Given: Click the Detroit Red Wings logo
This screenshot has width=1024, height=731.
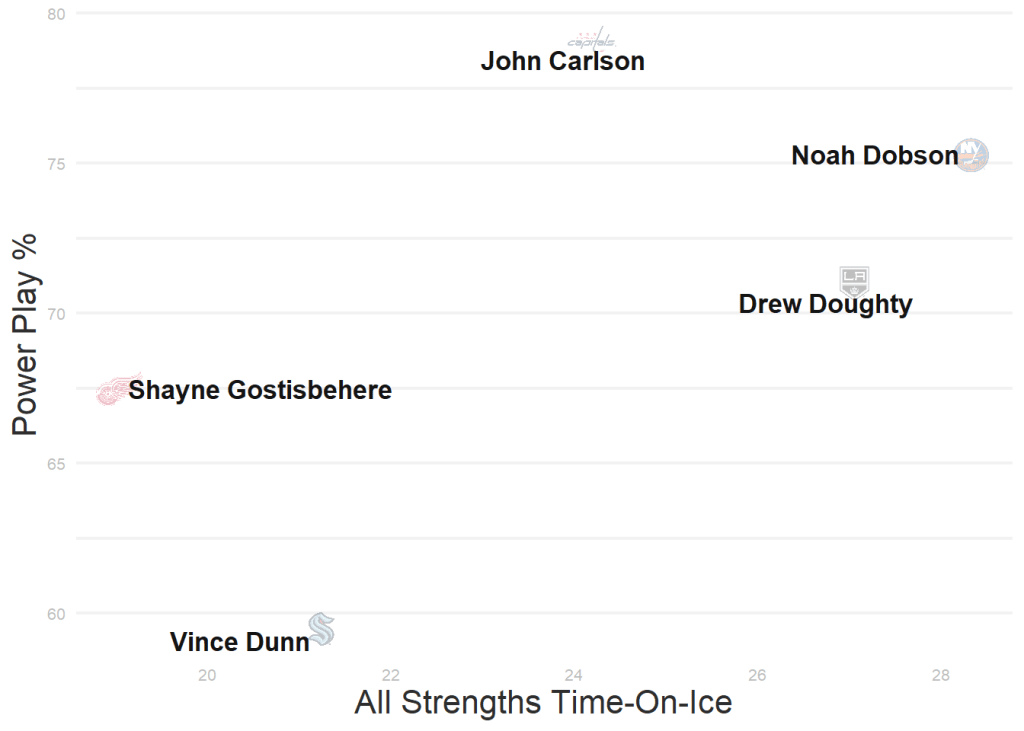Looking at the screenshot, I should click(117, 390).
